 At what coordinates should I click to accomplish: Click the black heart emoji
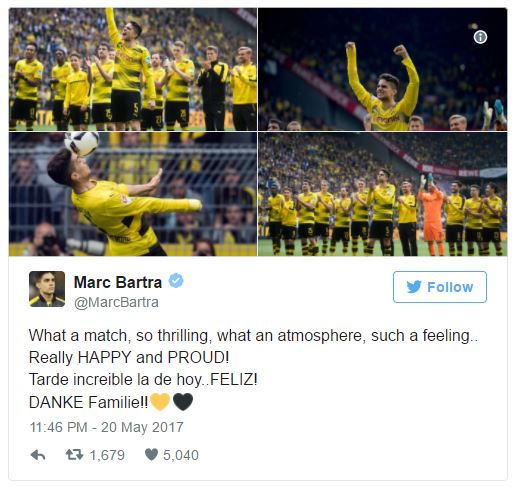pyautogui.click(x=183, y=402)
